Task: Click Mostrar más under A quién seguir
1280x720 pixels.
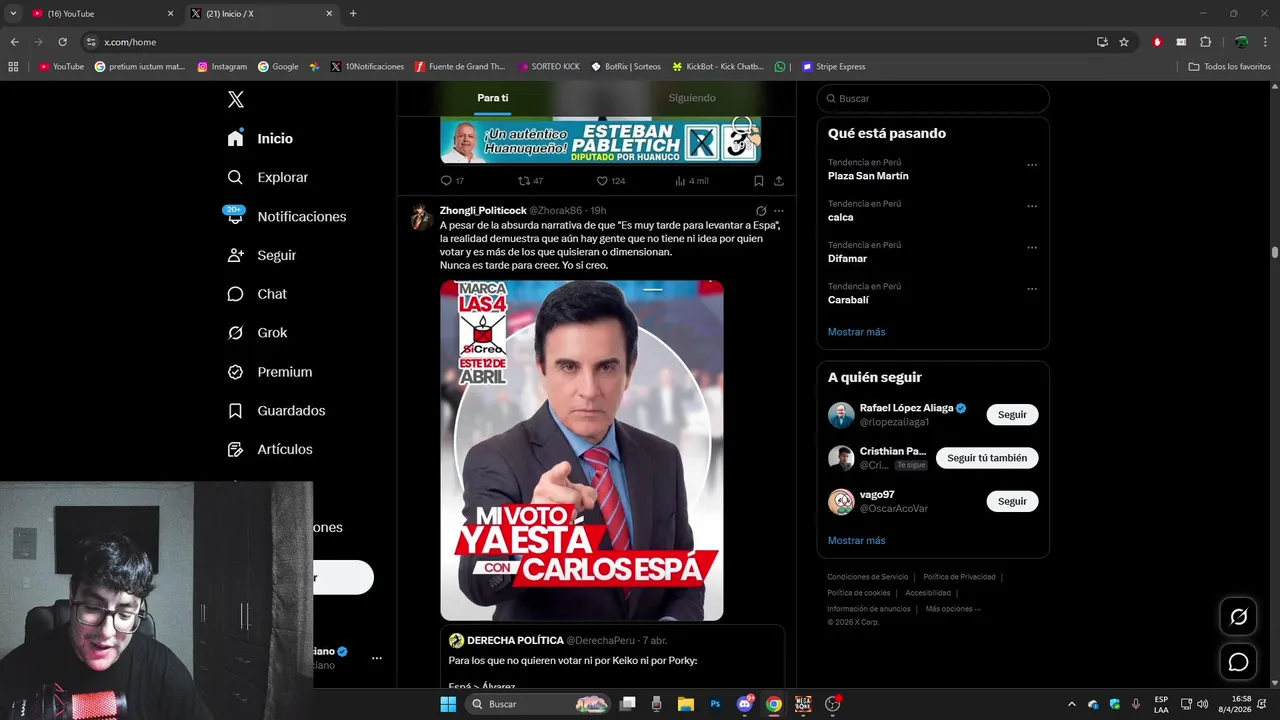Action: pos(856,541)
